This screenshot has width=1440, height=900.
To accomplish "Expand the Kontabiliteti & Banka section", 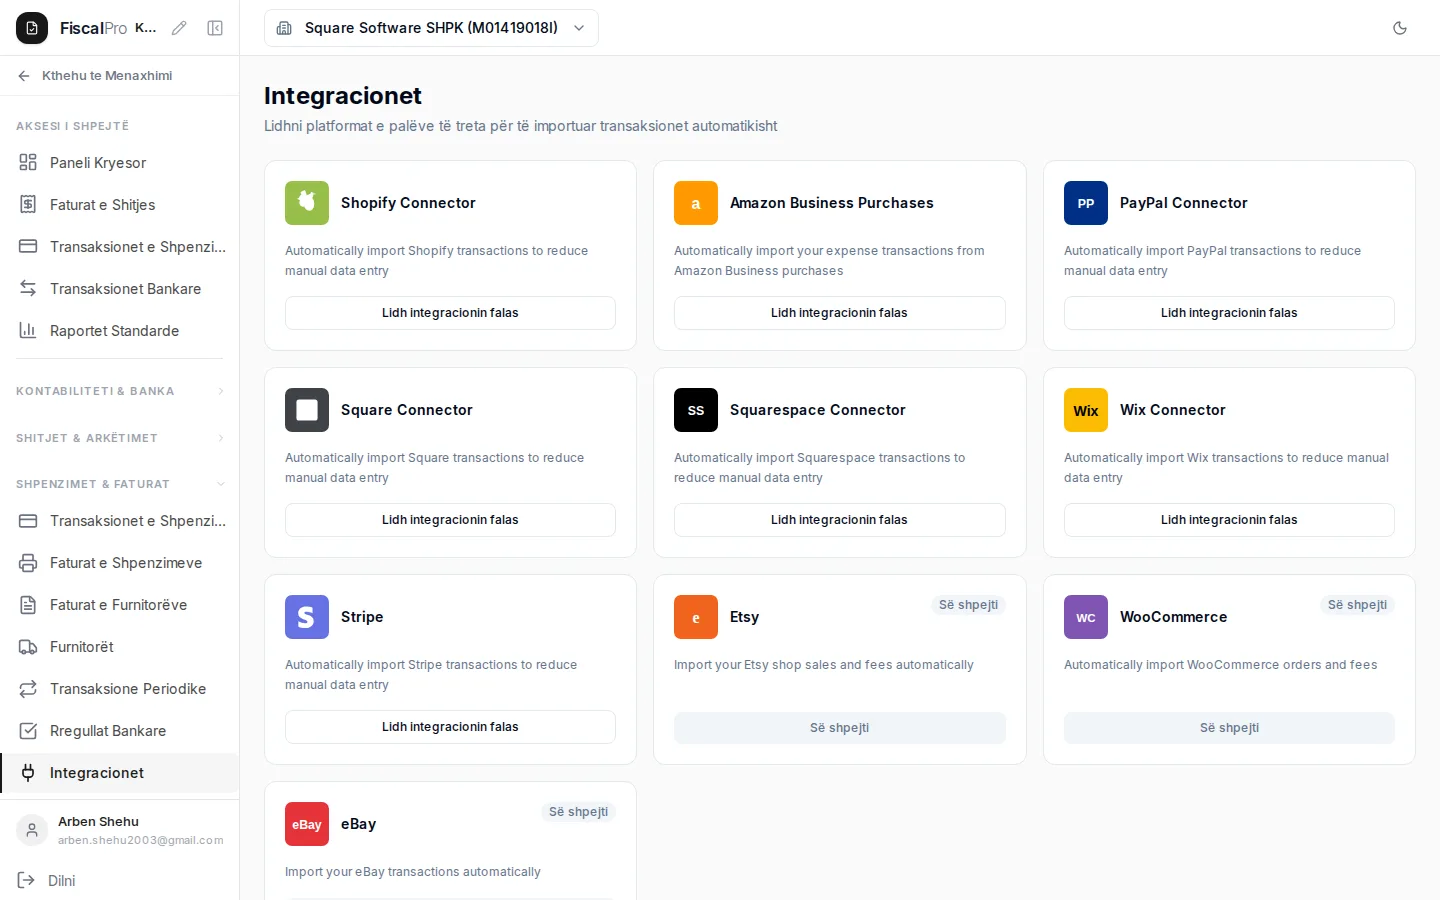I will 120,391.
